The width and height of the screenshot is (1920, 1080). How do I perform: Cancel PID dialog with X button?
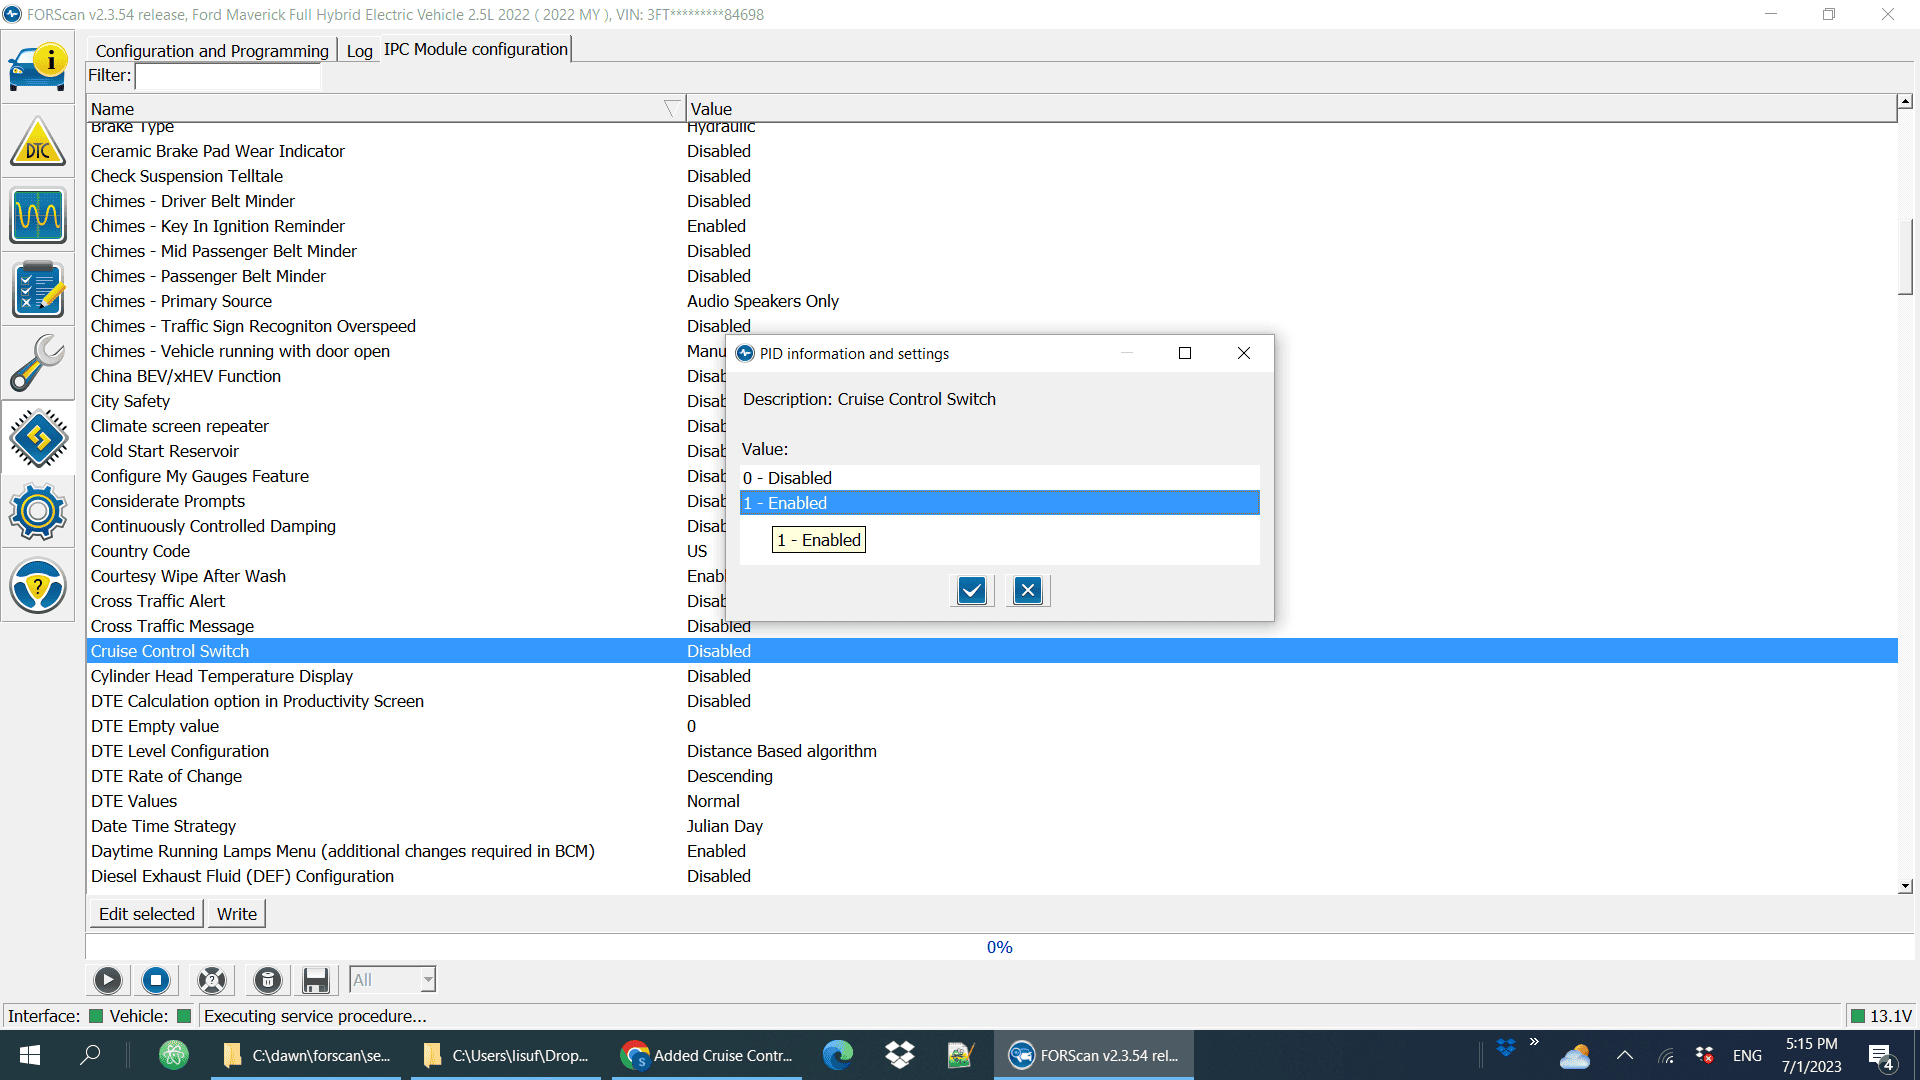1028,591
